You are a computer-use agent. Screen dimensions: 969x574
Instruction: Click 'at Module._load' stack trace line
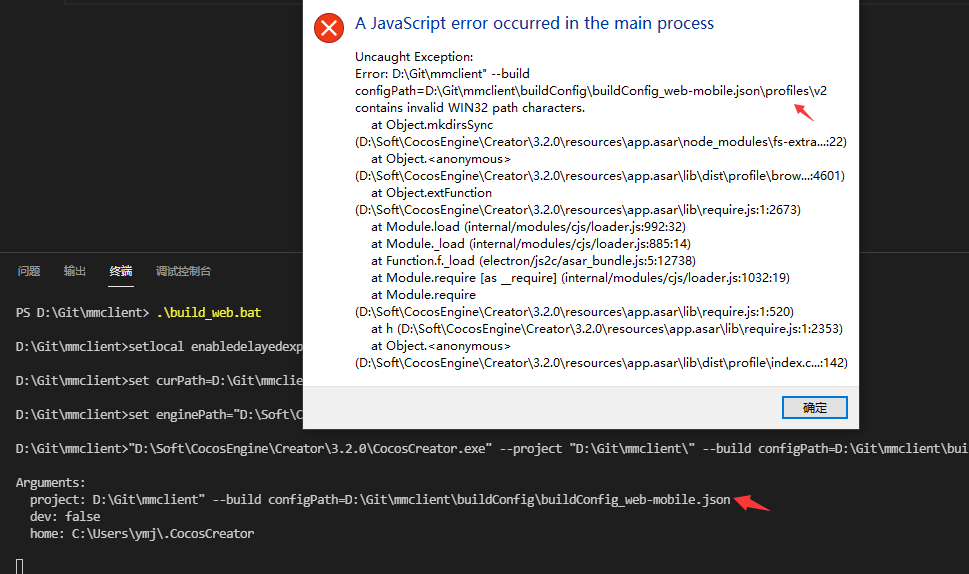(531, 244)
